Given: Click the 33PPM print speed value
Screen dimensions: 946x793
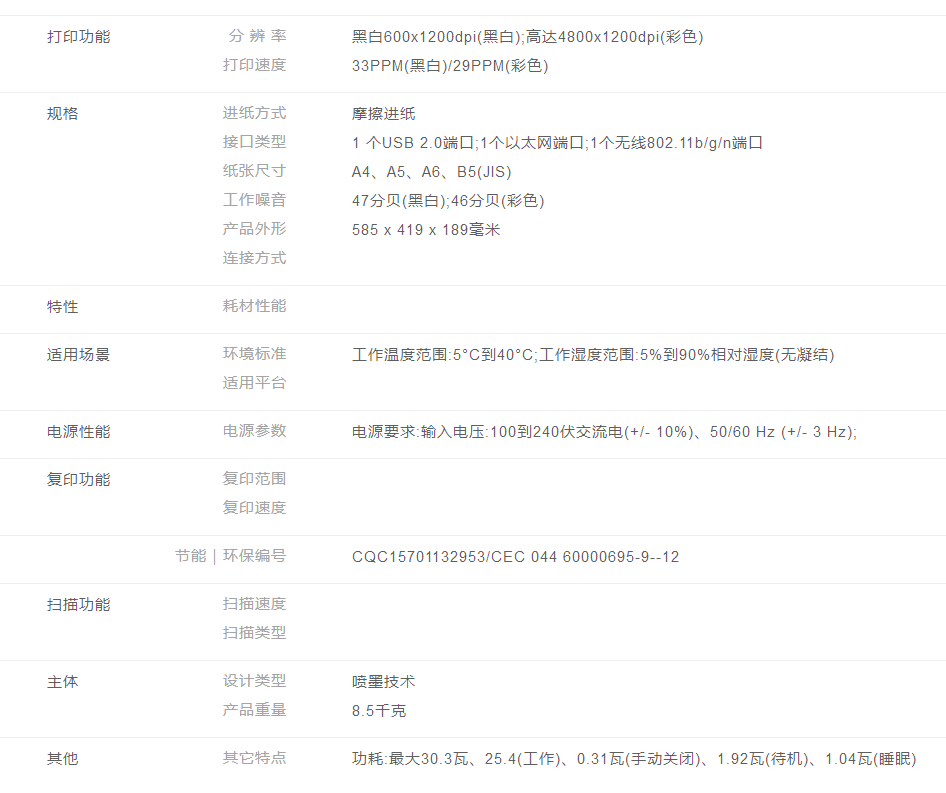Looking at the screenshot, I should pyautogui.click(x=450, y=66).
